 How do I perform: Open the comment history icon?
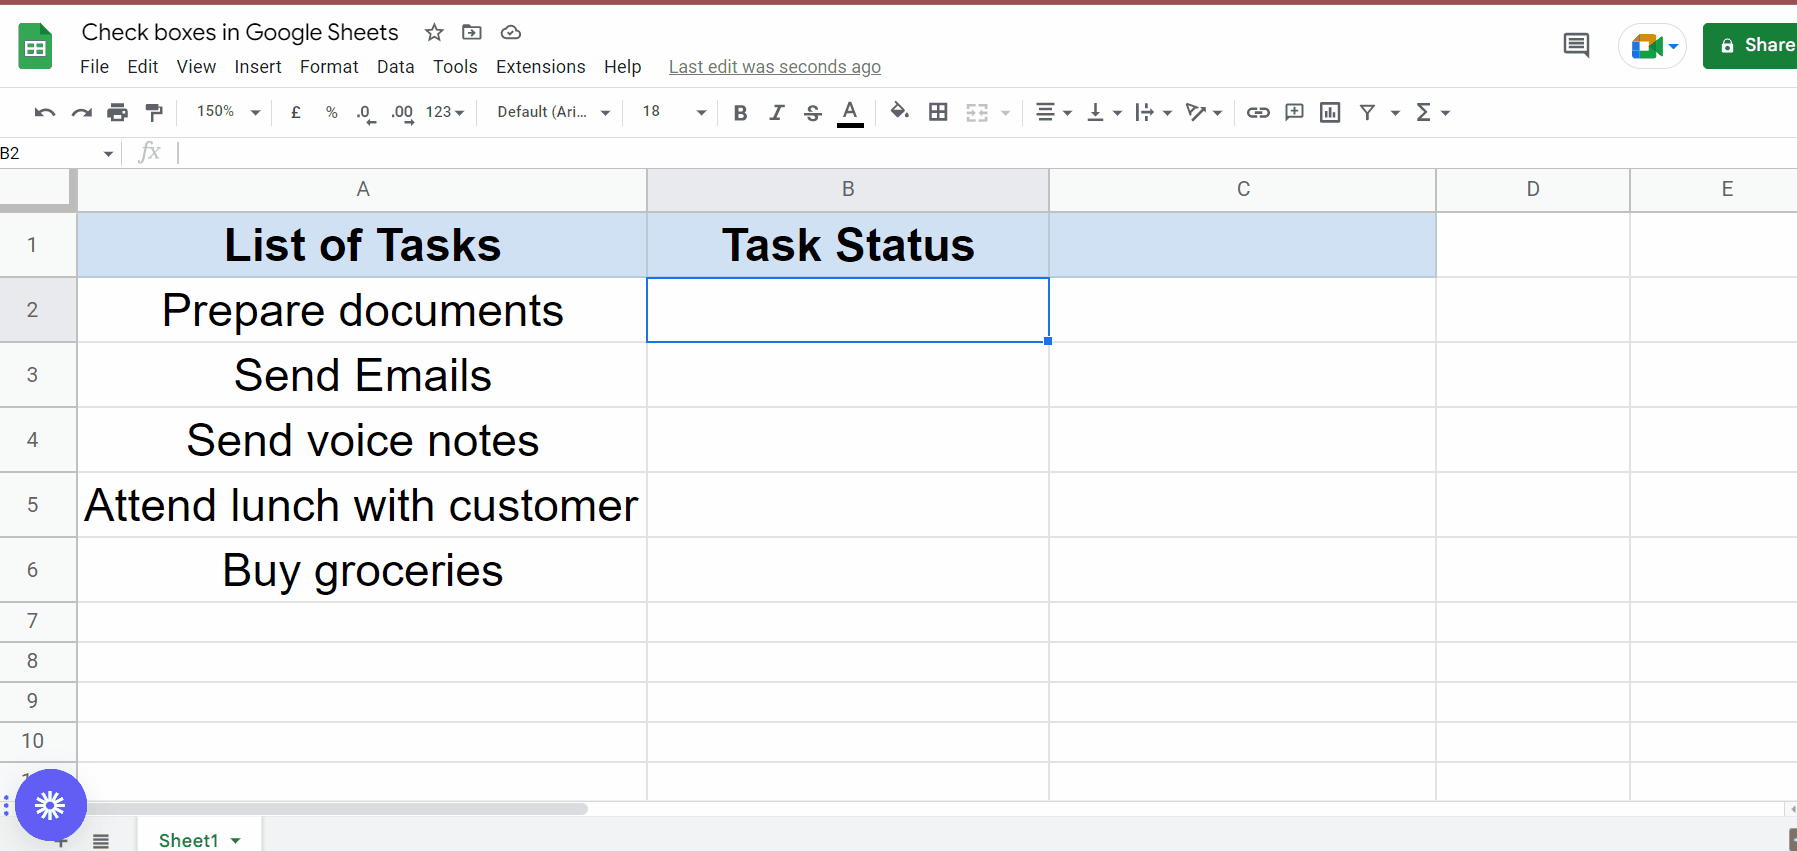1577,45
